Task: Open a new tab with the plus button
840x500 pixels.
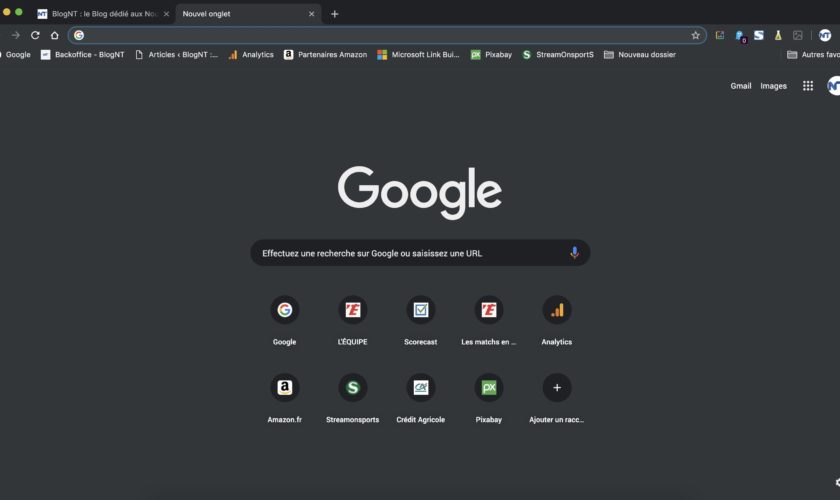Action: [335, 14]
